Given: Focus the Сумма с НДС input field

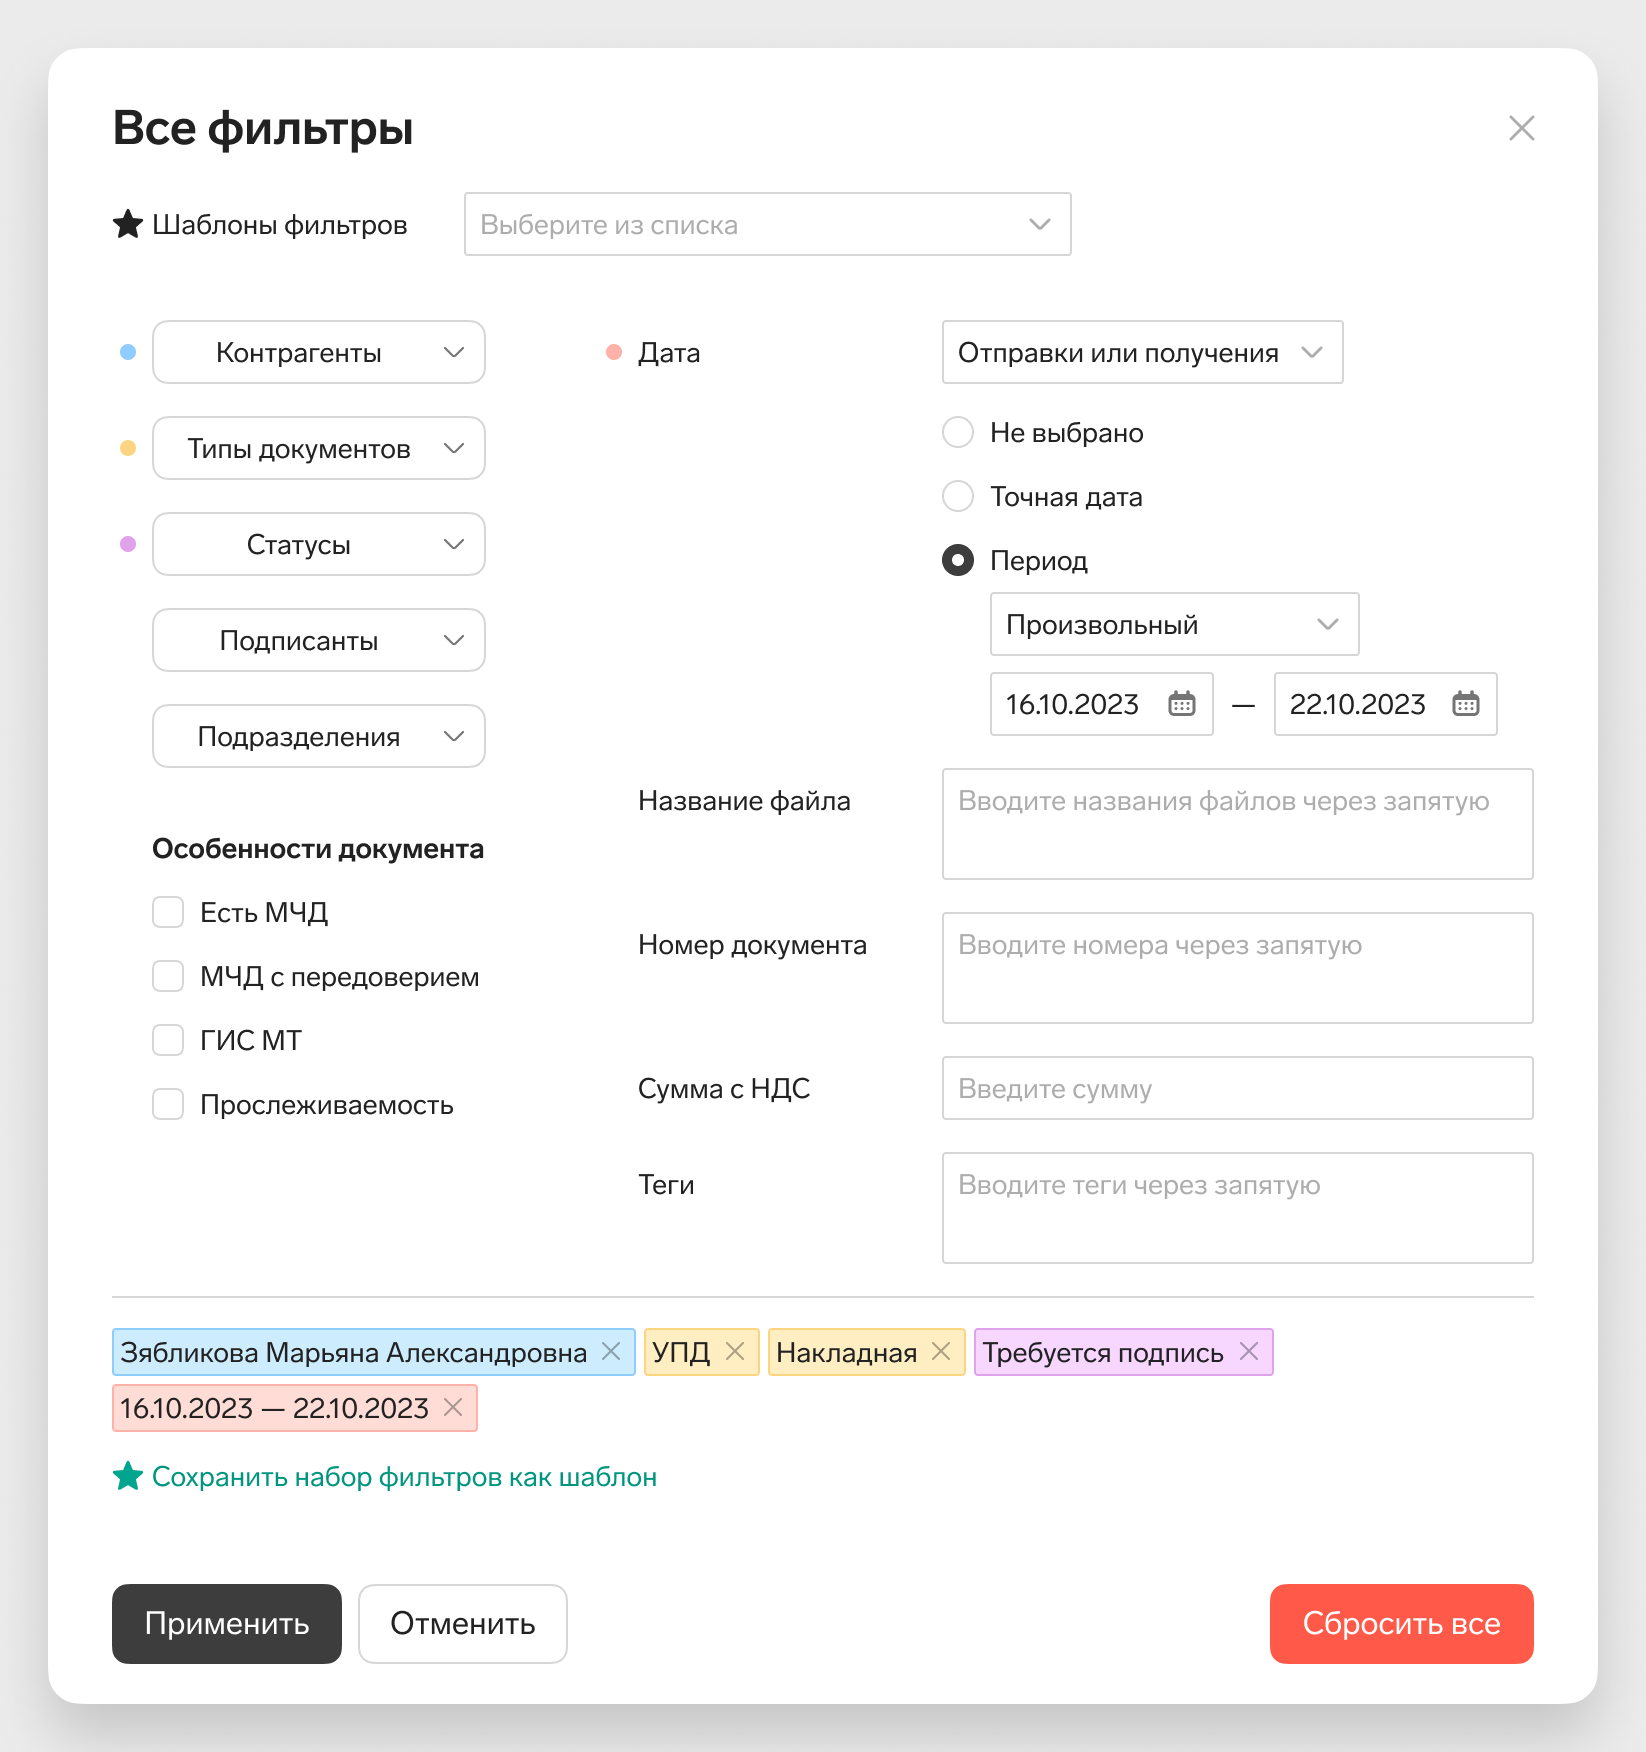Looking at the screenshot, I should tap(1238, 1088).
